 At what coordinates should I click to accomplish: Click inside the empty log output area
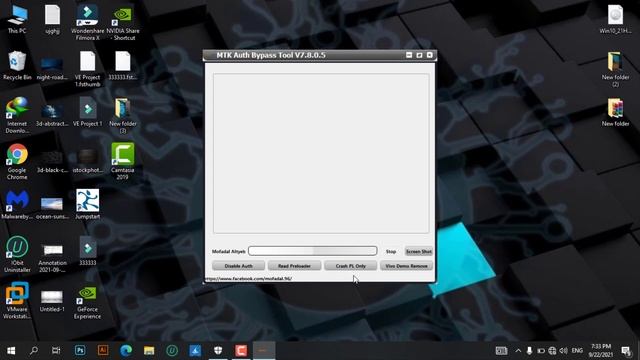321,153
